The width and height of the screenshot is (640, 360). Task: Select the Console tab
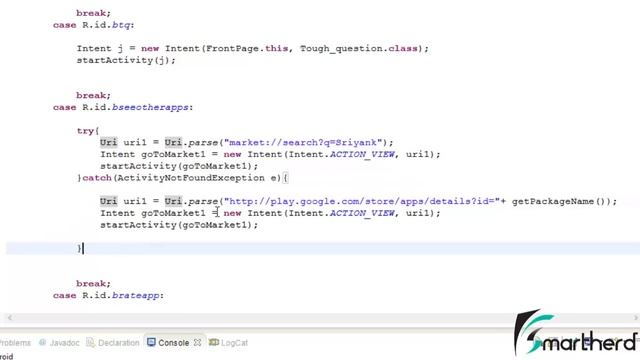click(173, 343)
